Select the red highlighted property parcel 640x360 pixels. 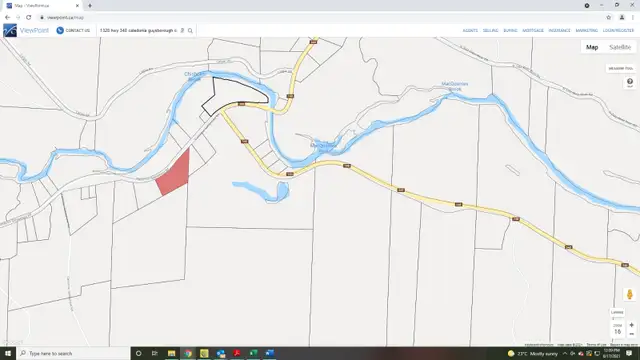click(174, 174)
